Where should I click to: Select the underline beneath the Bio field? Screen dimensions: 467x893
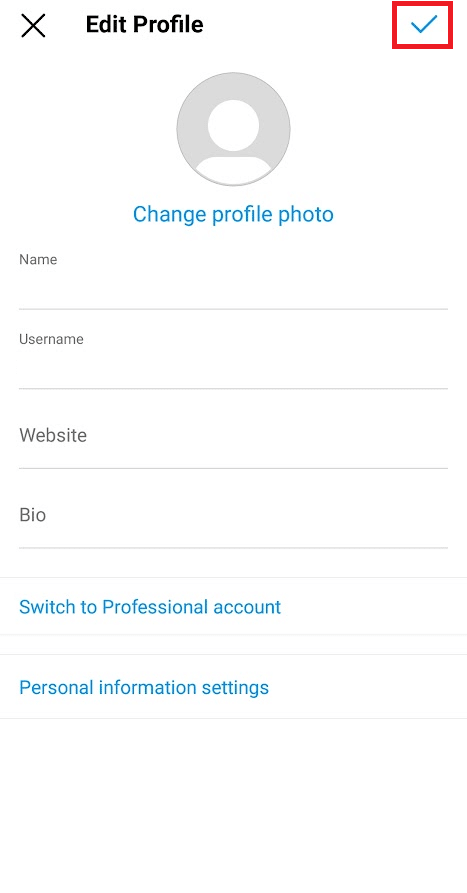point(234,548)
